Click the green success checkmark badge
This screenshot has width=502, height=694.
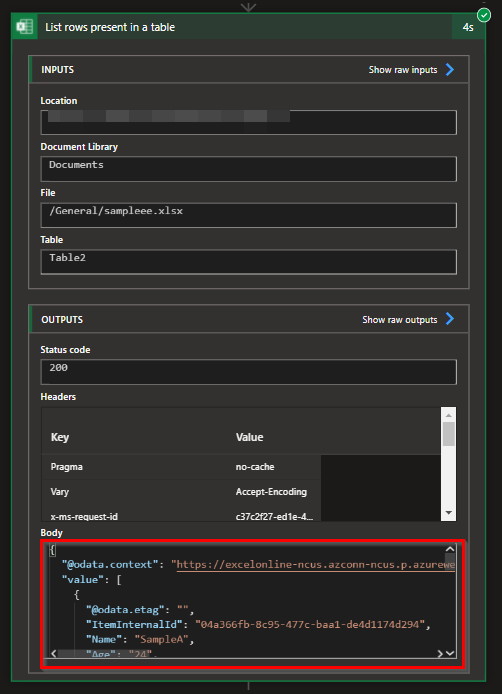click(x=484, y=15)
